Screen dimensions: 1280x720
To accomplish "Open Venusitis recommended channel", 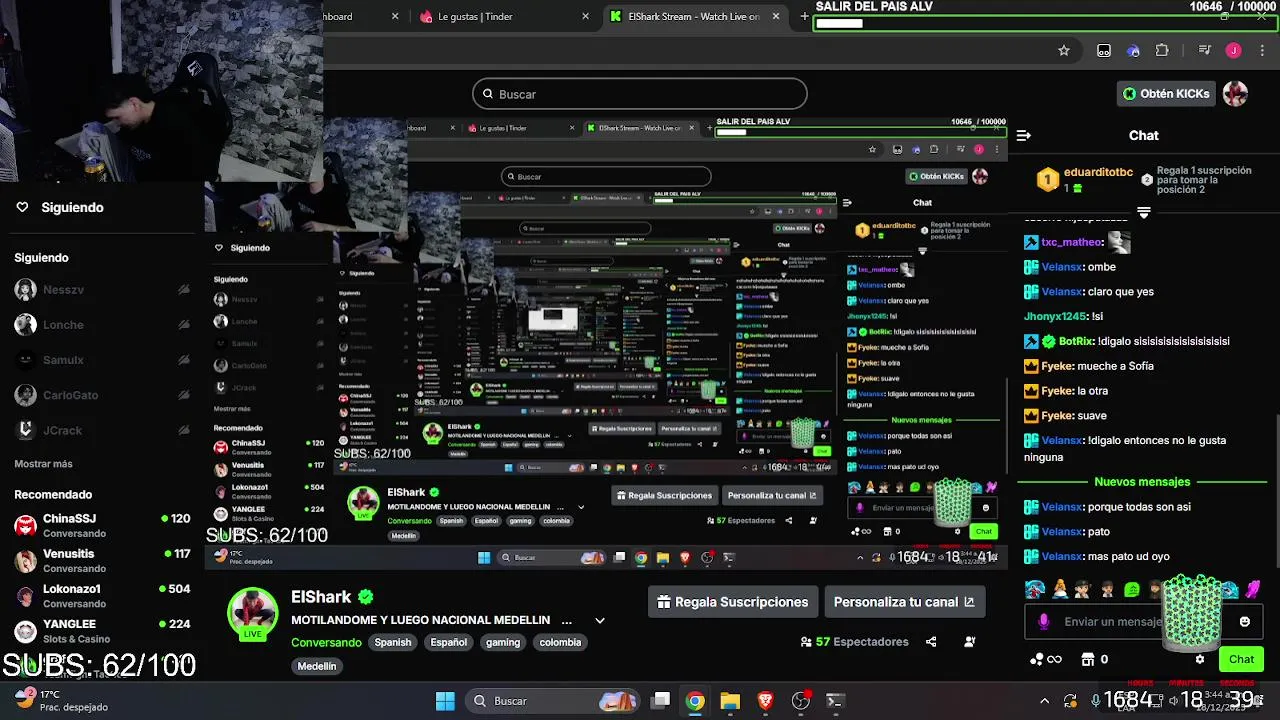I will [102, 561].
